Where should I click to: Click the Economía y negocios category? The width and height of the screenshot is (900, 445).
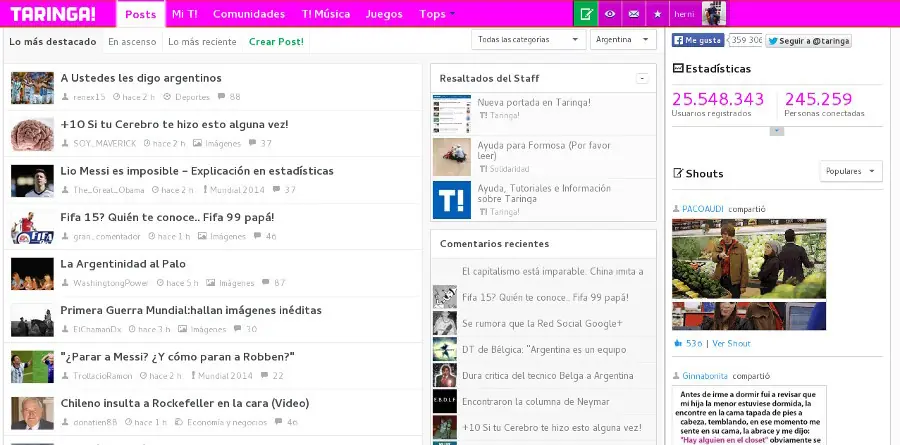[227, 423]
